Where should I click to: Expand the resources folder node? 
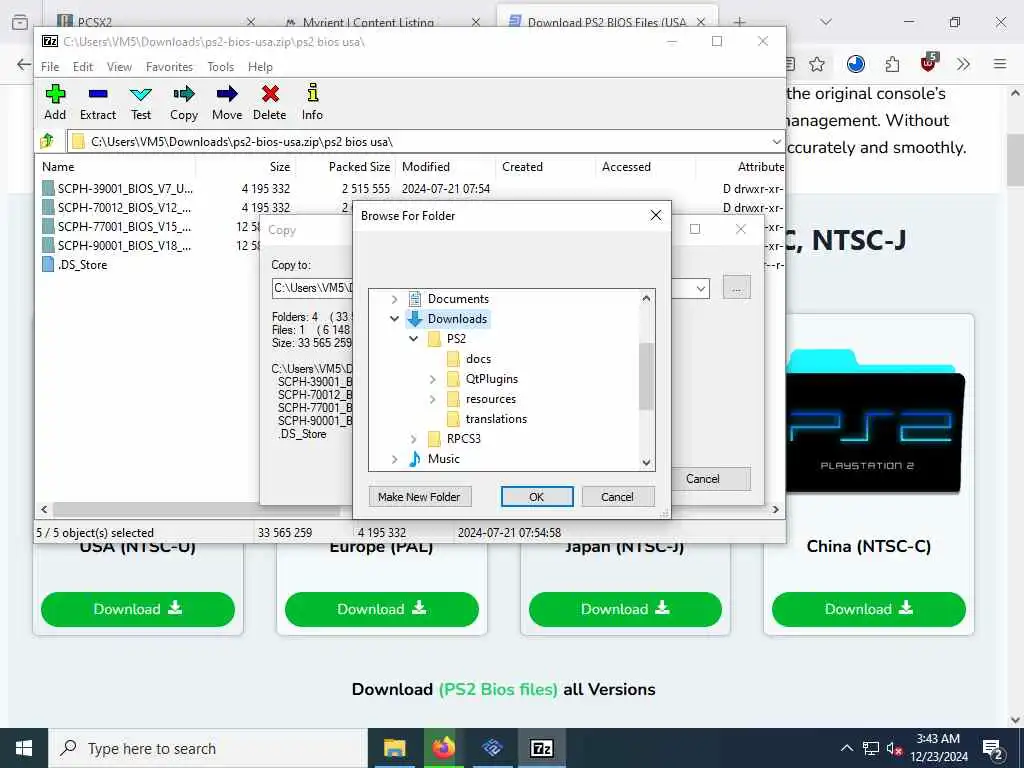(432, 399)
